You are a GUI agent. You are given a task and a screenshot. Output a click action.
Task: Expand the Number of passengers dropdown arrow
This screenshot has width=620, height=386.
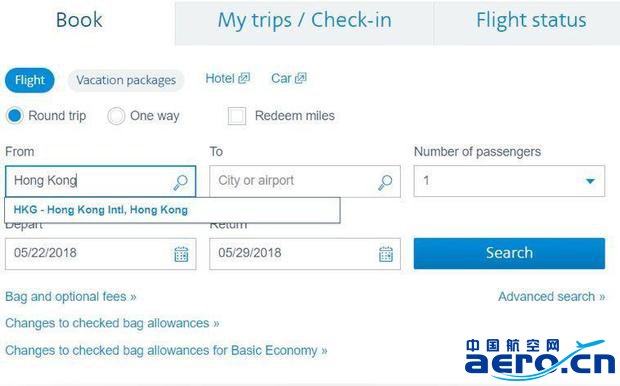590,181
